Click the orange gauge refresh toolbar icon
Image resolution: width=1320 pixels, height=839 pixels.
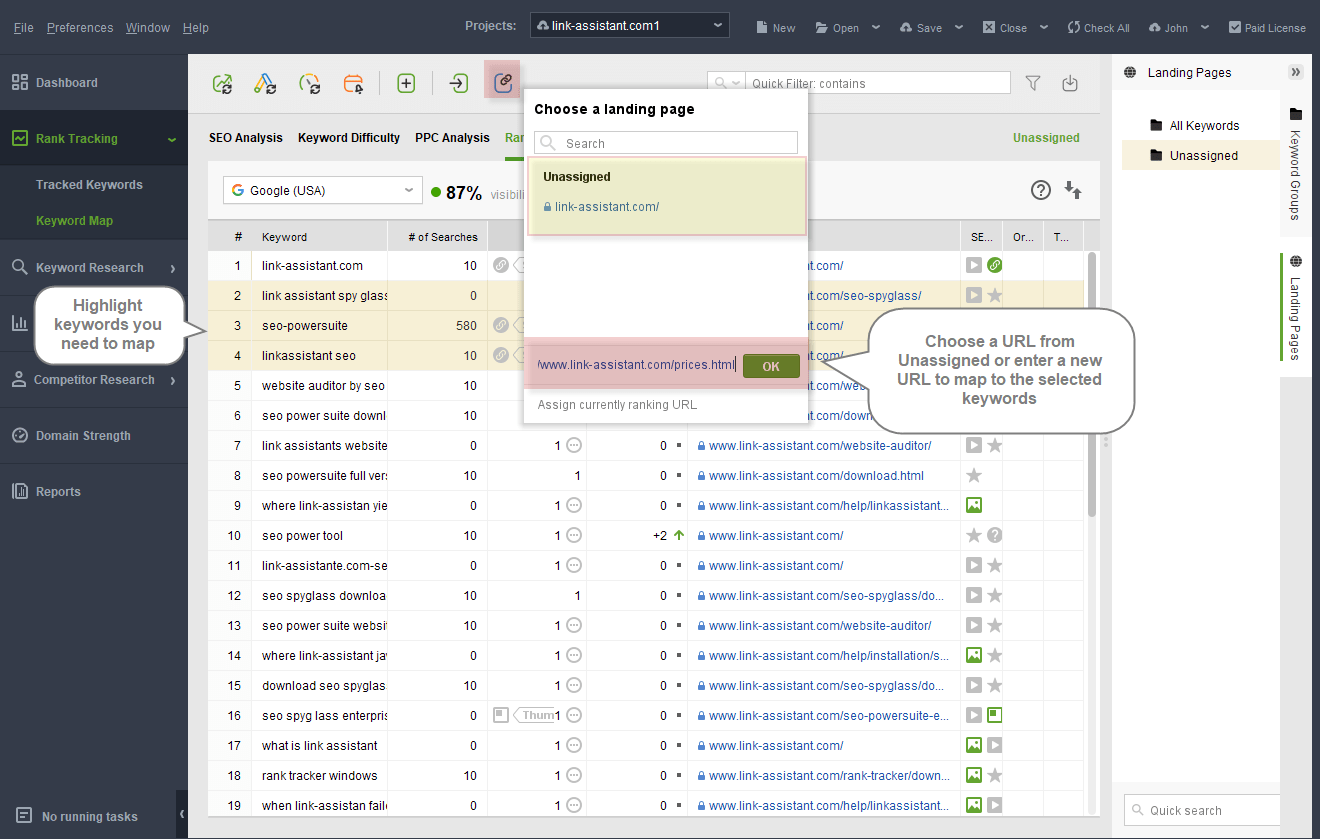point(310,84)
